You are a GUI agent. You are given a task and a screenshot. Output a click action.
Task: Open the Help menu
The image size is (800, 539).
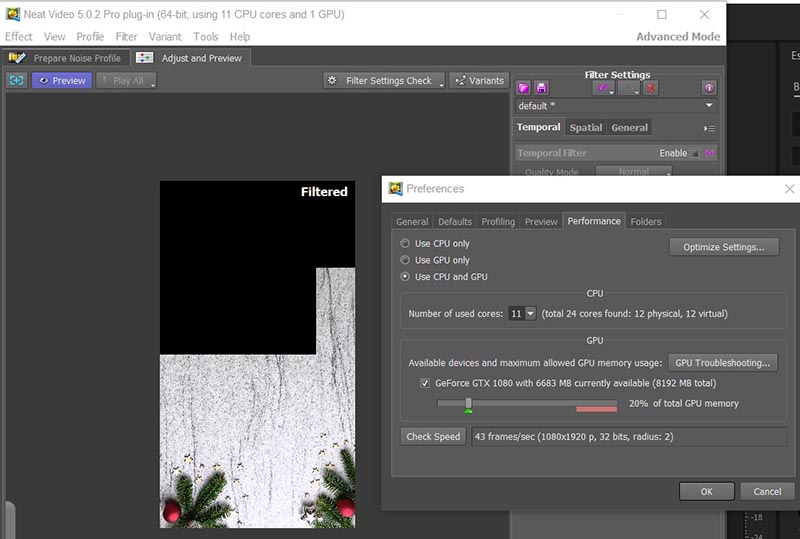point(240,37)
